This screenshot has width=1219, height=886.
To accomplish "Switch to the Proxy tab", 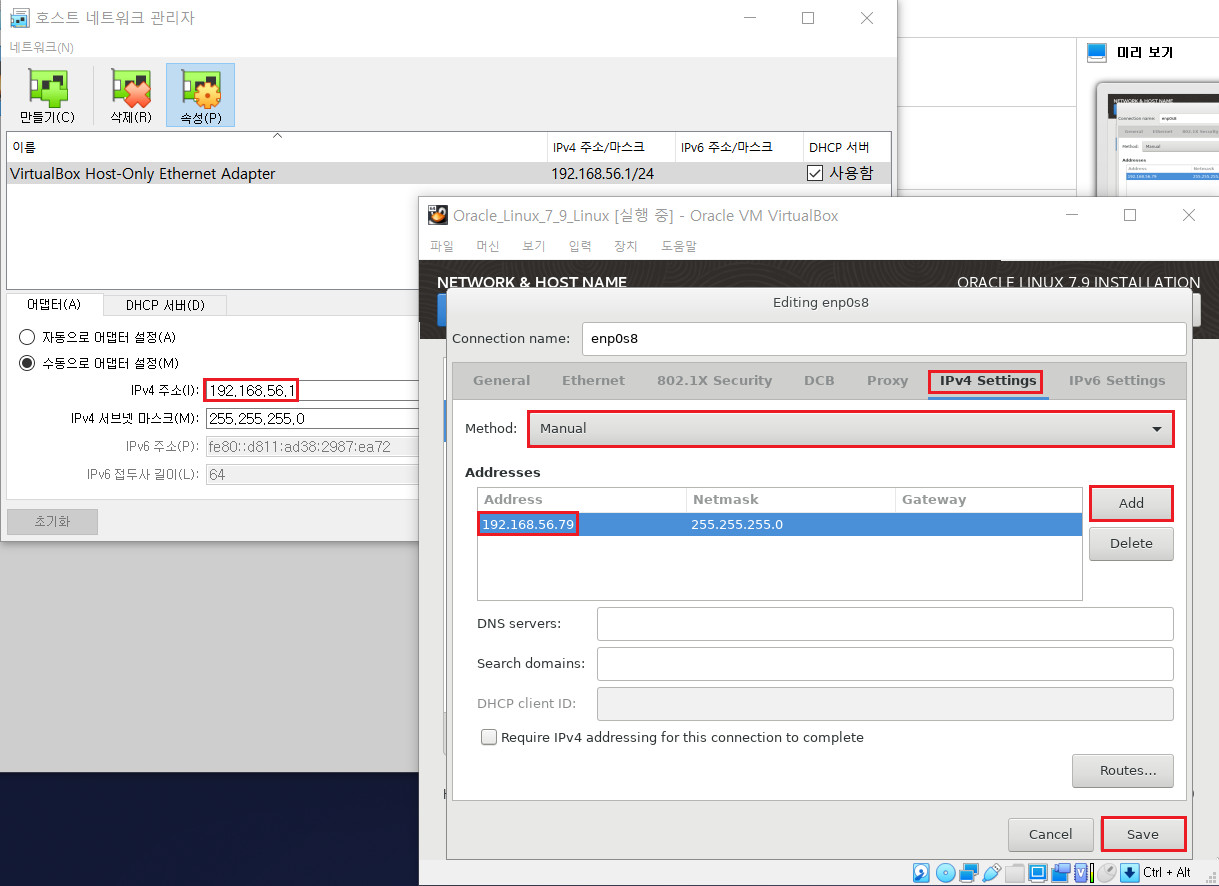I will (x=887, y=381).
